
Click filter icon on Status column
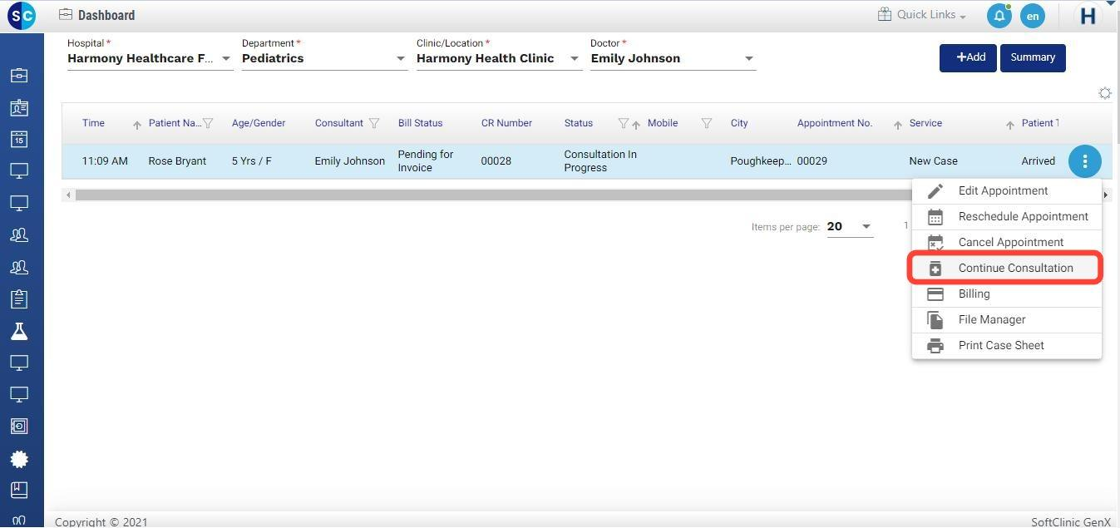pos(623,123)
